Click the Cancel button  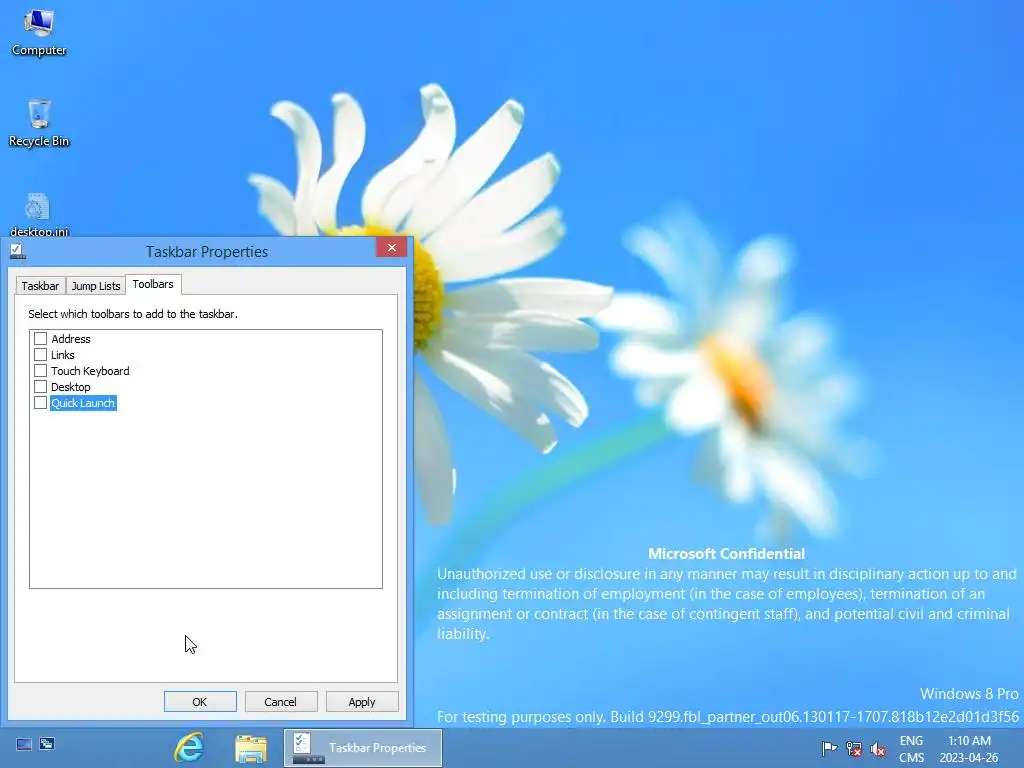pos(281,701)
